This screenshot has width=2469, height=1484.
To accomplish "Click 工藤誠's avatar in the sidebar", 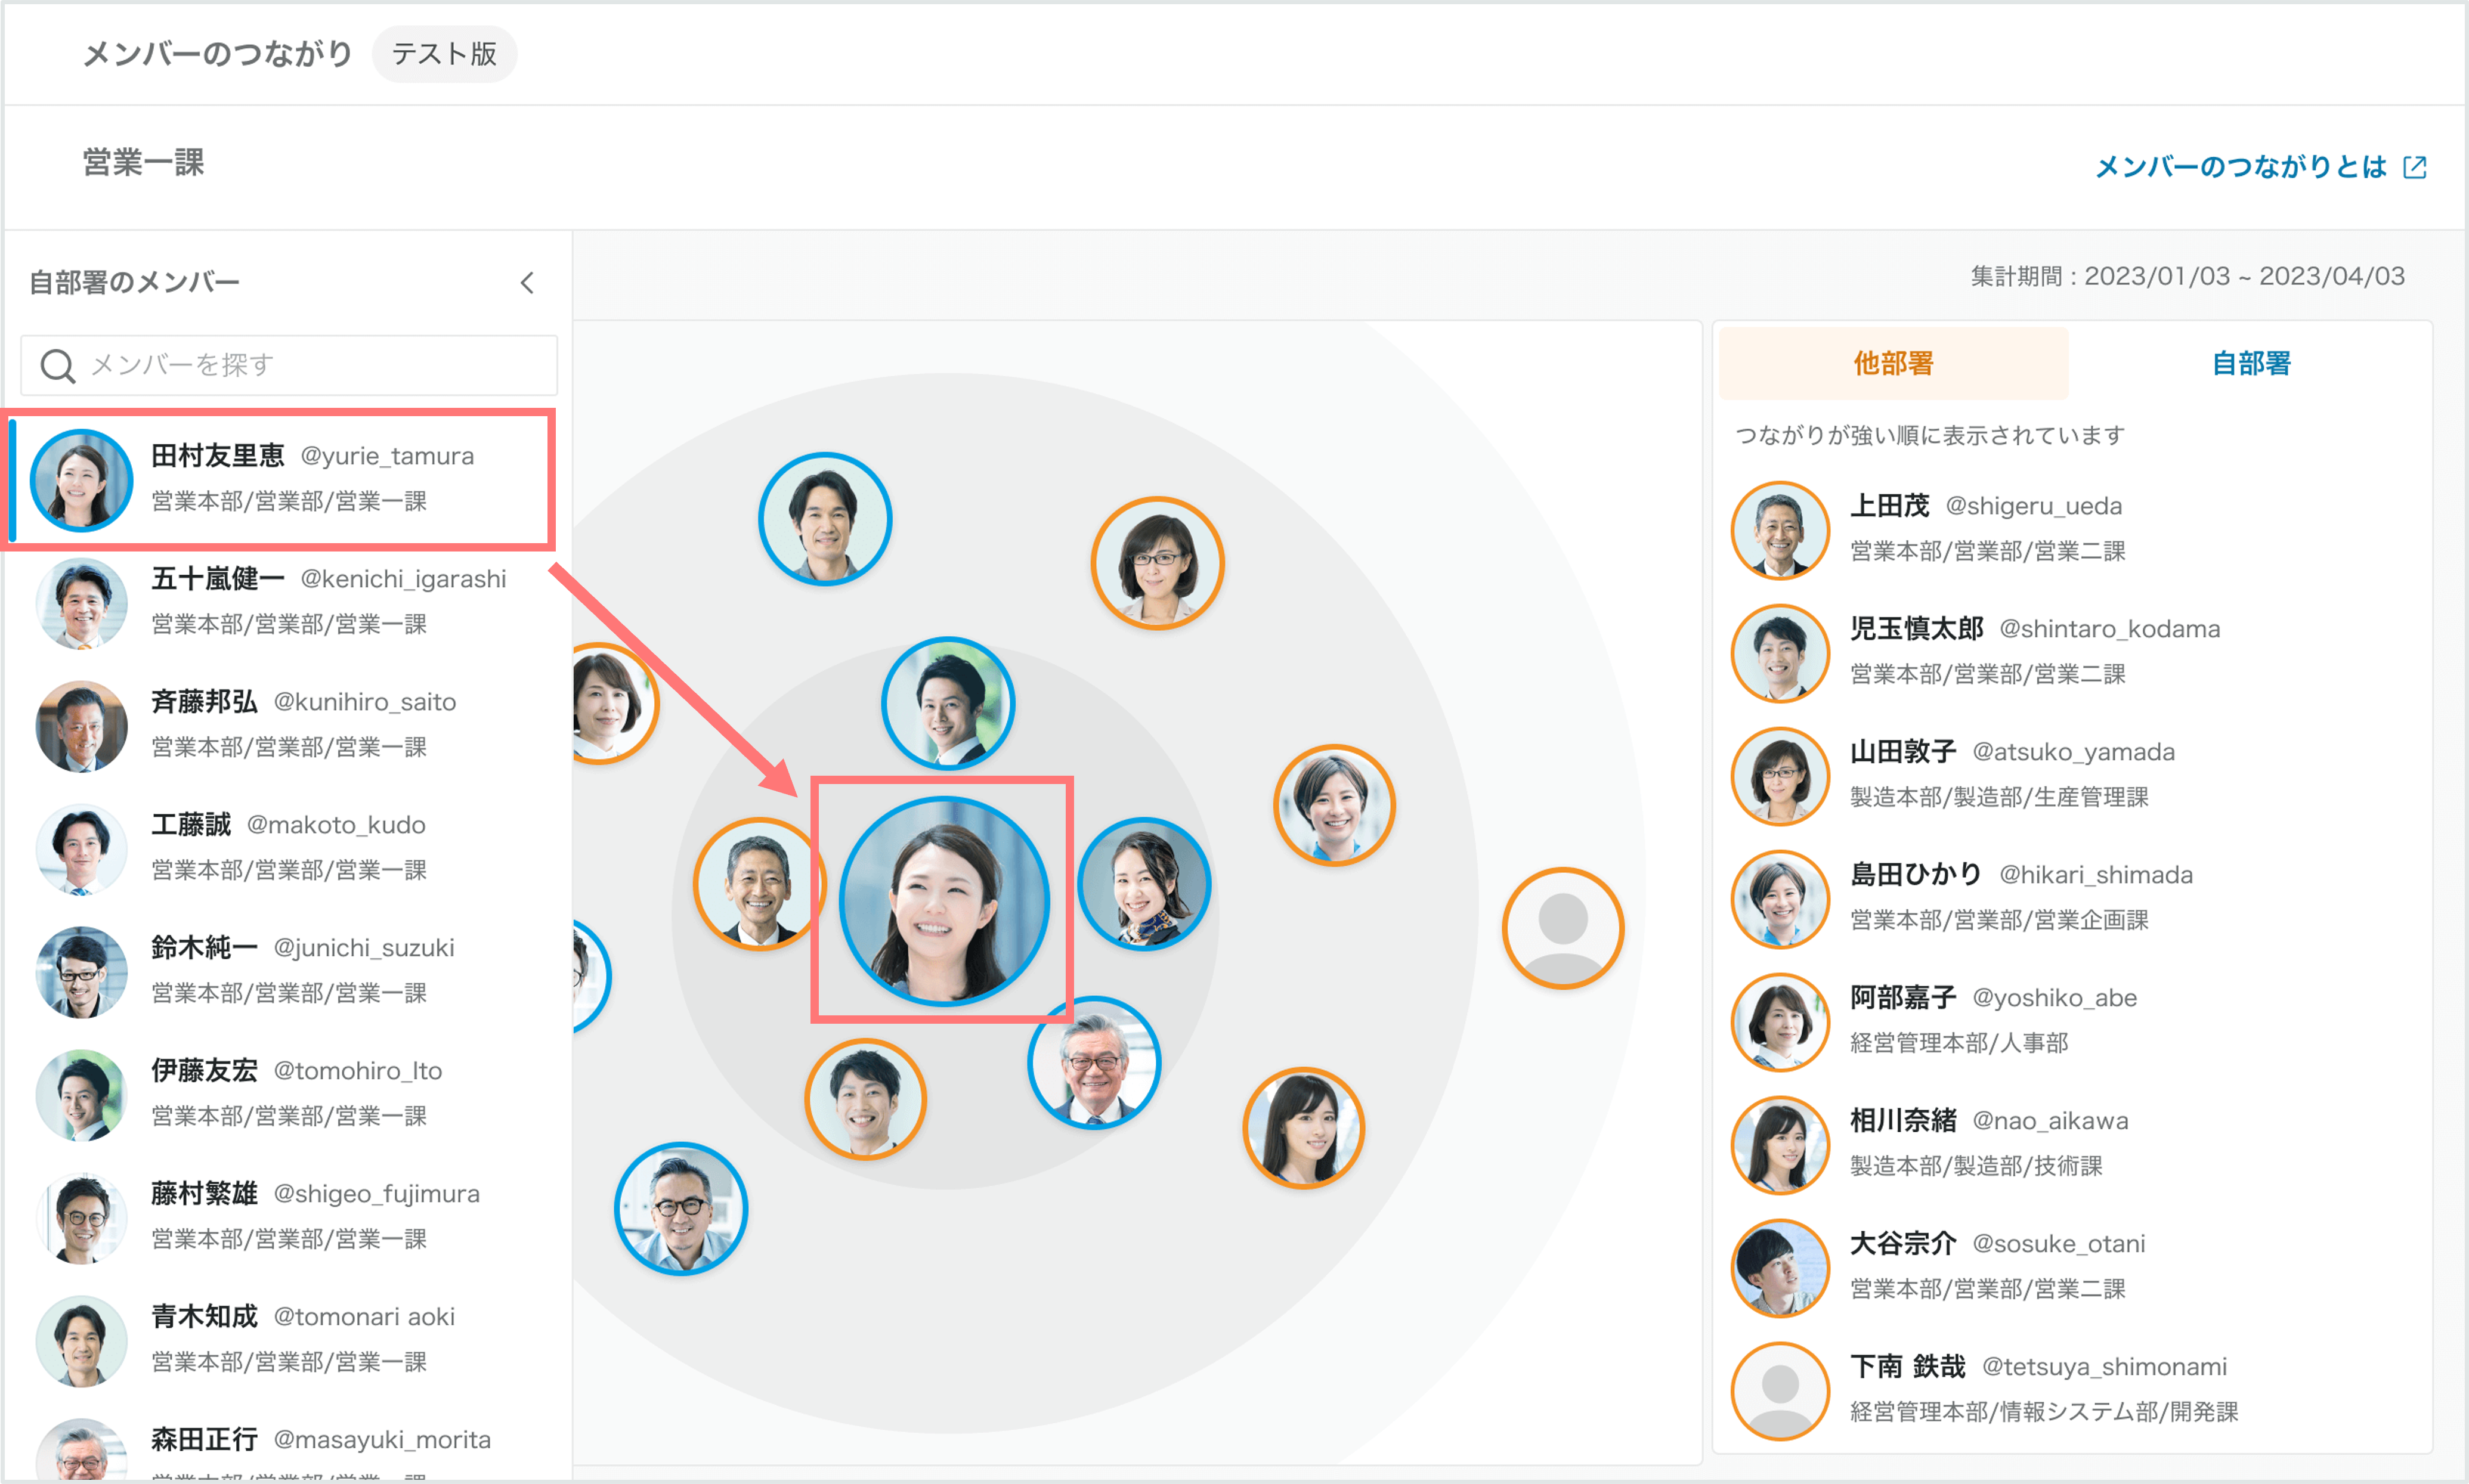I will pos(82,849).
